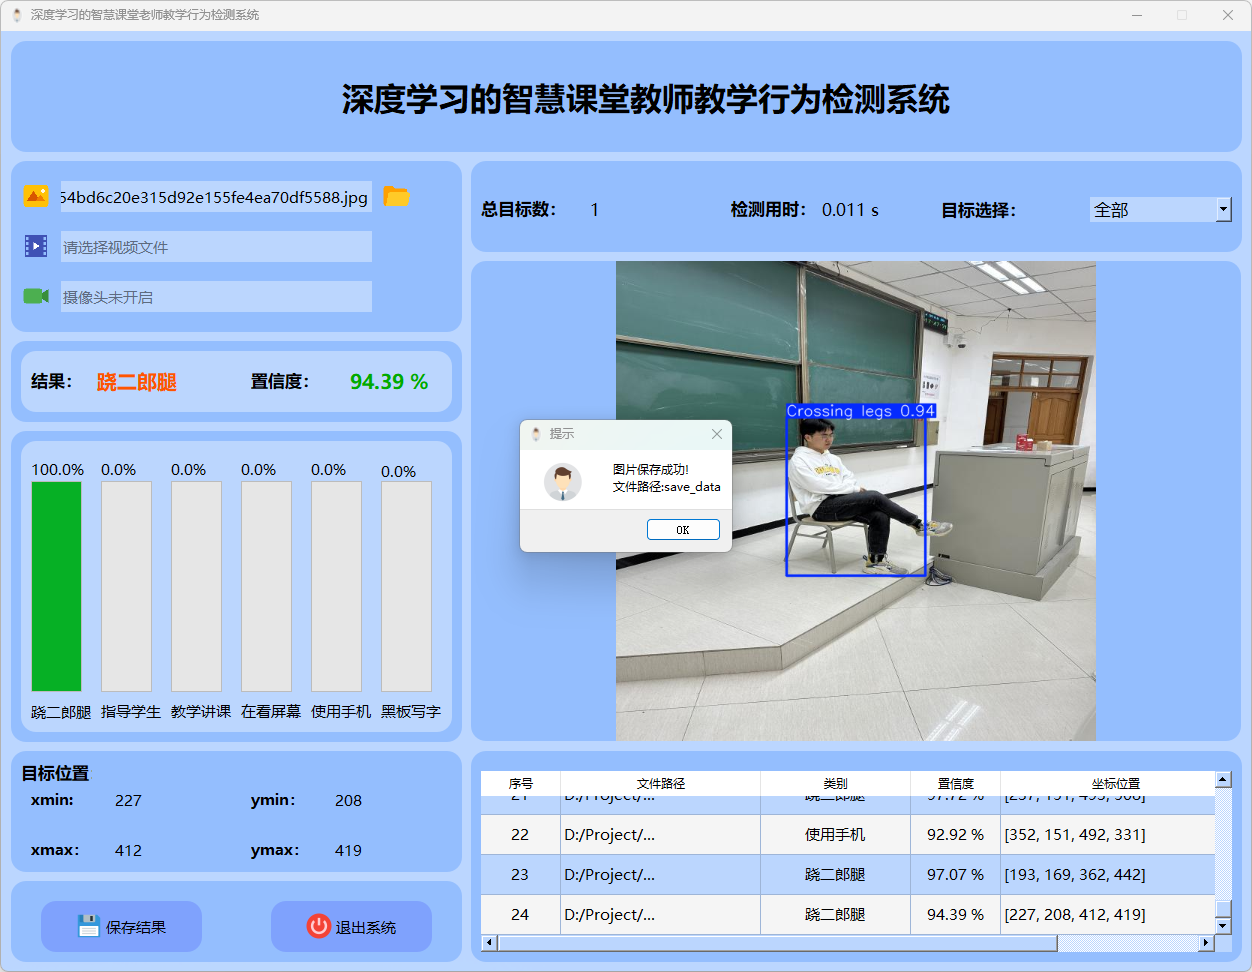The image size is (1252, 972).
Task: Close the 提示 dialog with X
Action: point(716,434)
